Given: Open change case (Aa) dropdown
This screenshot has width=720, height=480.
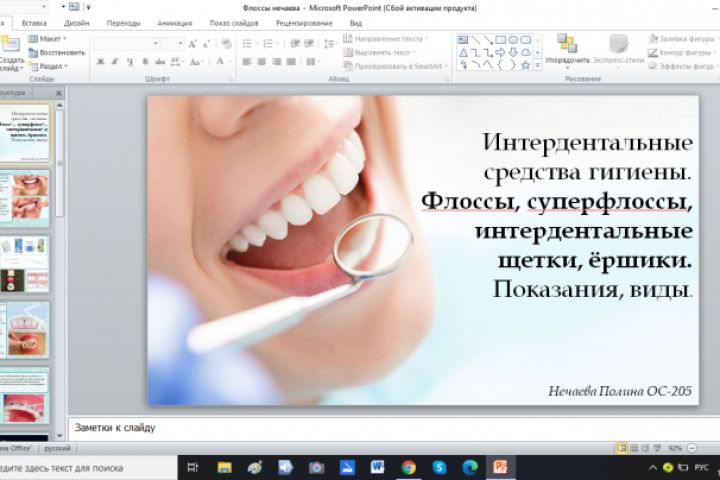Looking at the screenshot, I should click(196, 62).
